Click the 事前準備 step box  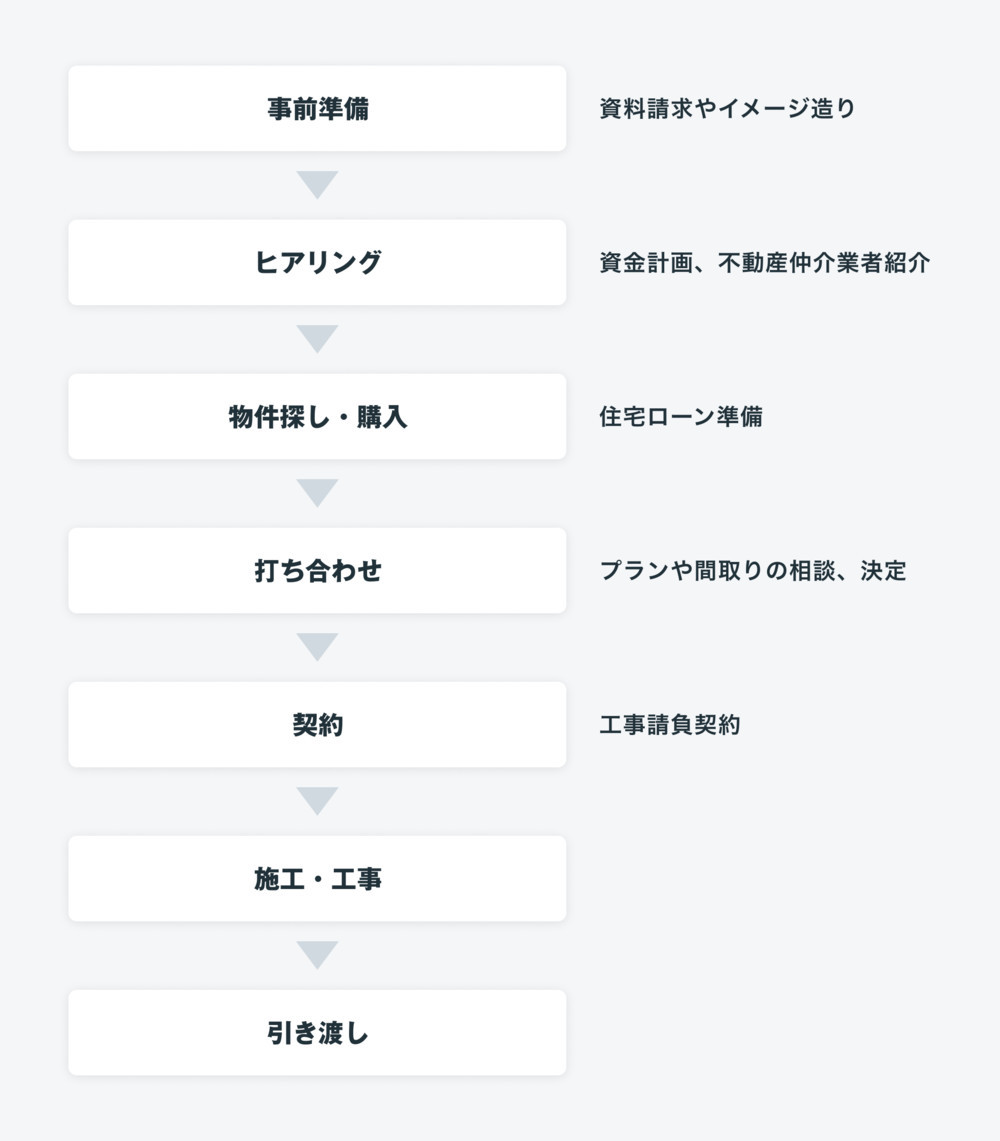(x=317, y=108)
